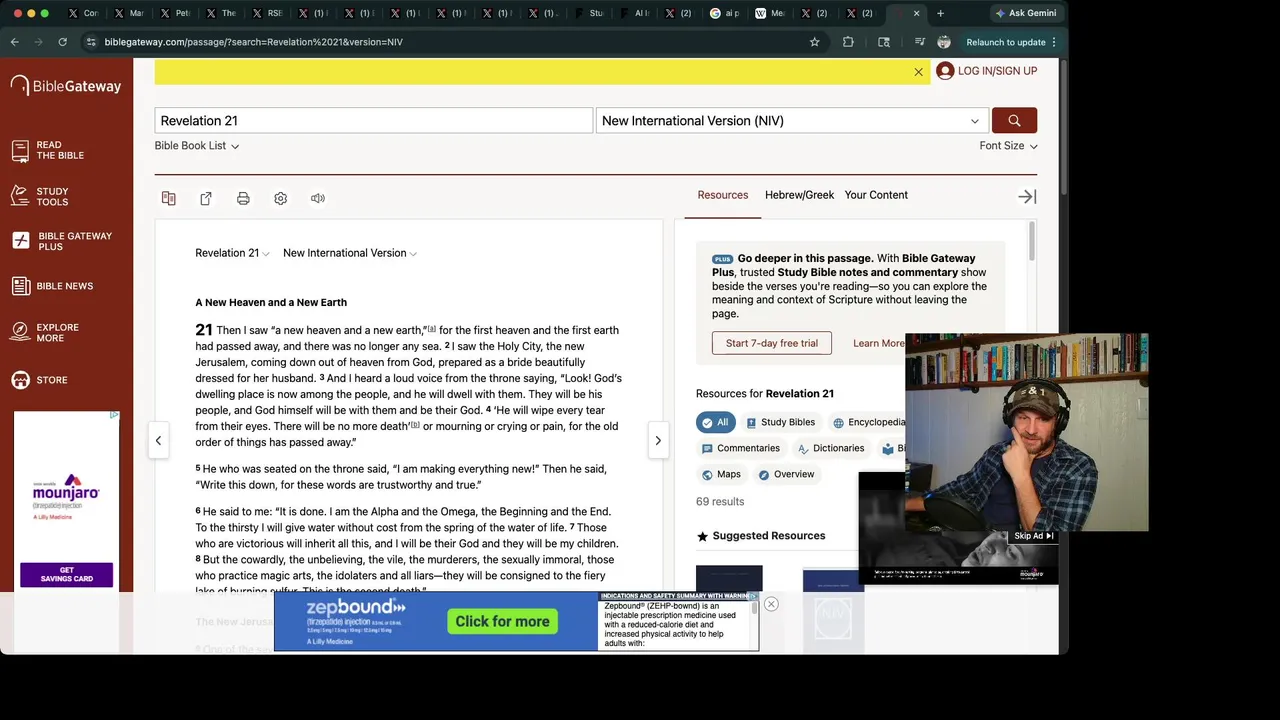Click the BibleGateway logo

[66, 86]
